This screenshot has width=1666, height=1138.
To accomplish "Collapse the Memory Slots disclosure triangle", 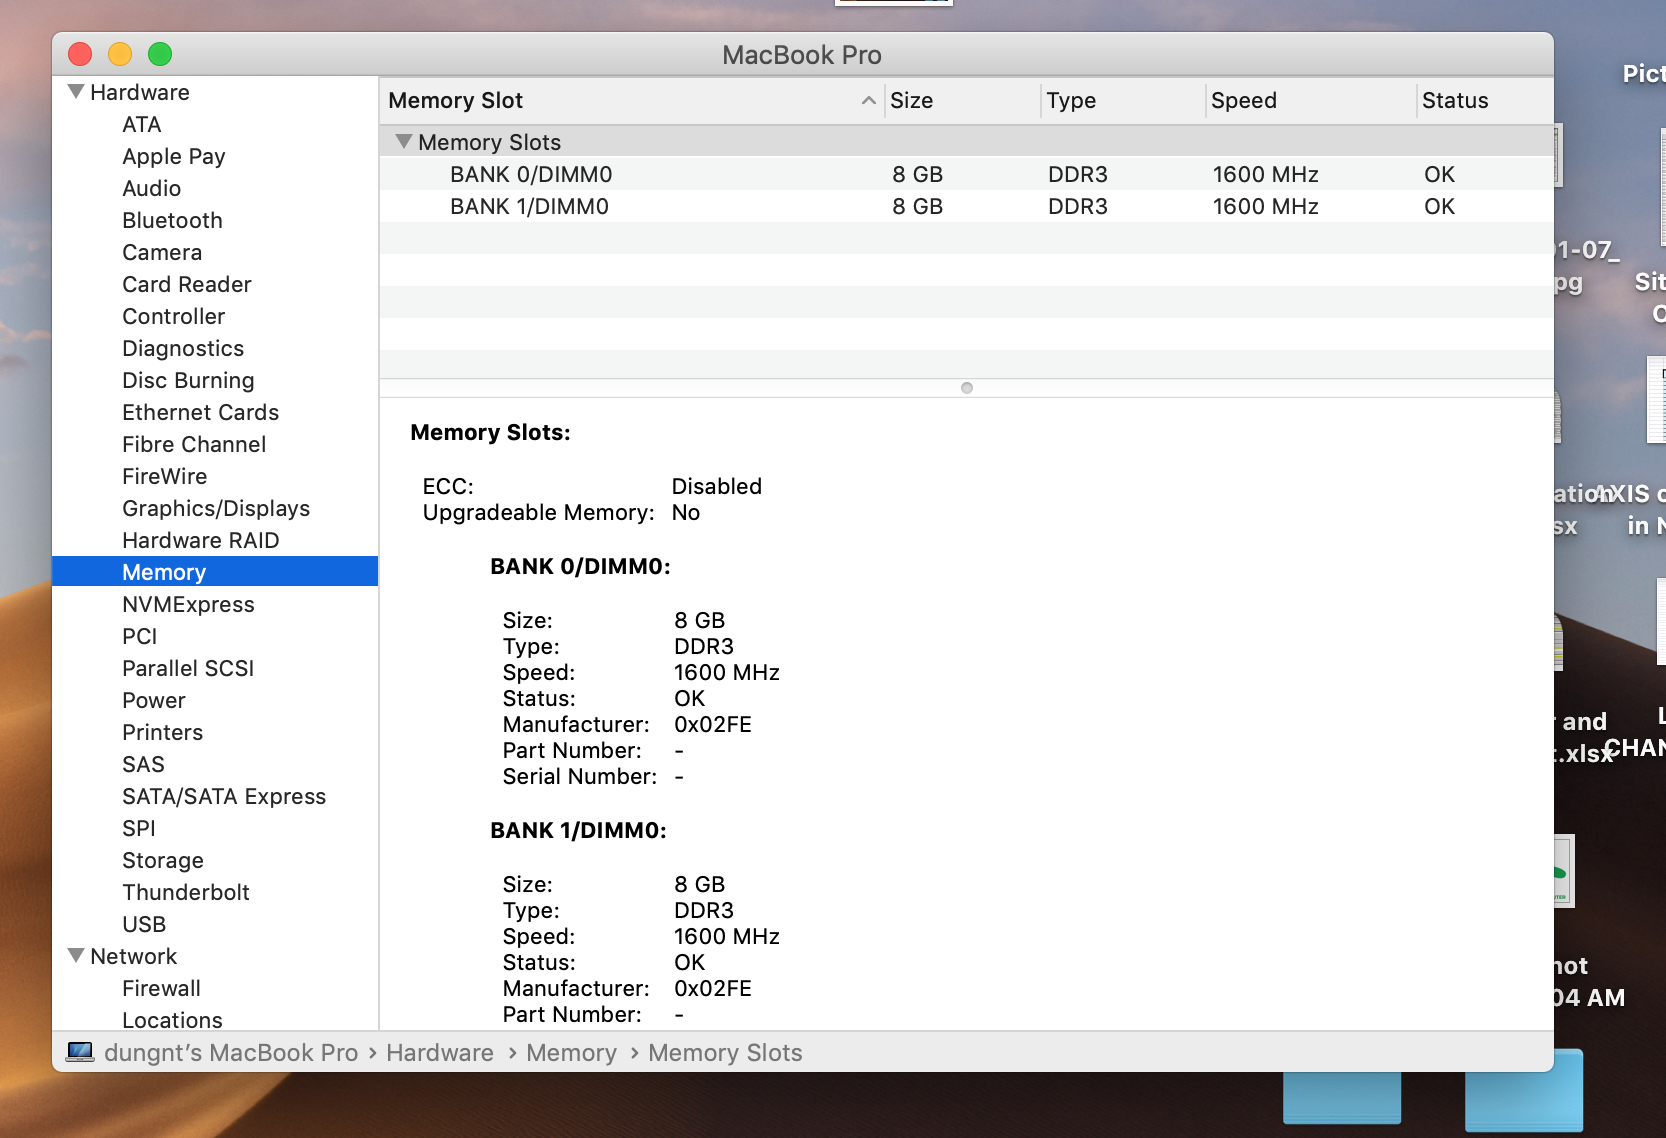I will 404,142.
